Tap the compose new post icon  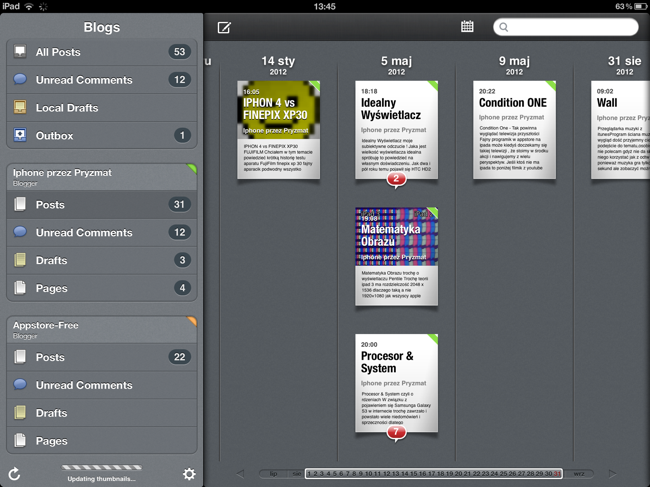(224, 27)
